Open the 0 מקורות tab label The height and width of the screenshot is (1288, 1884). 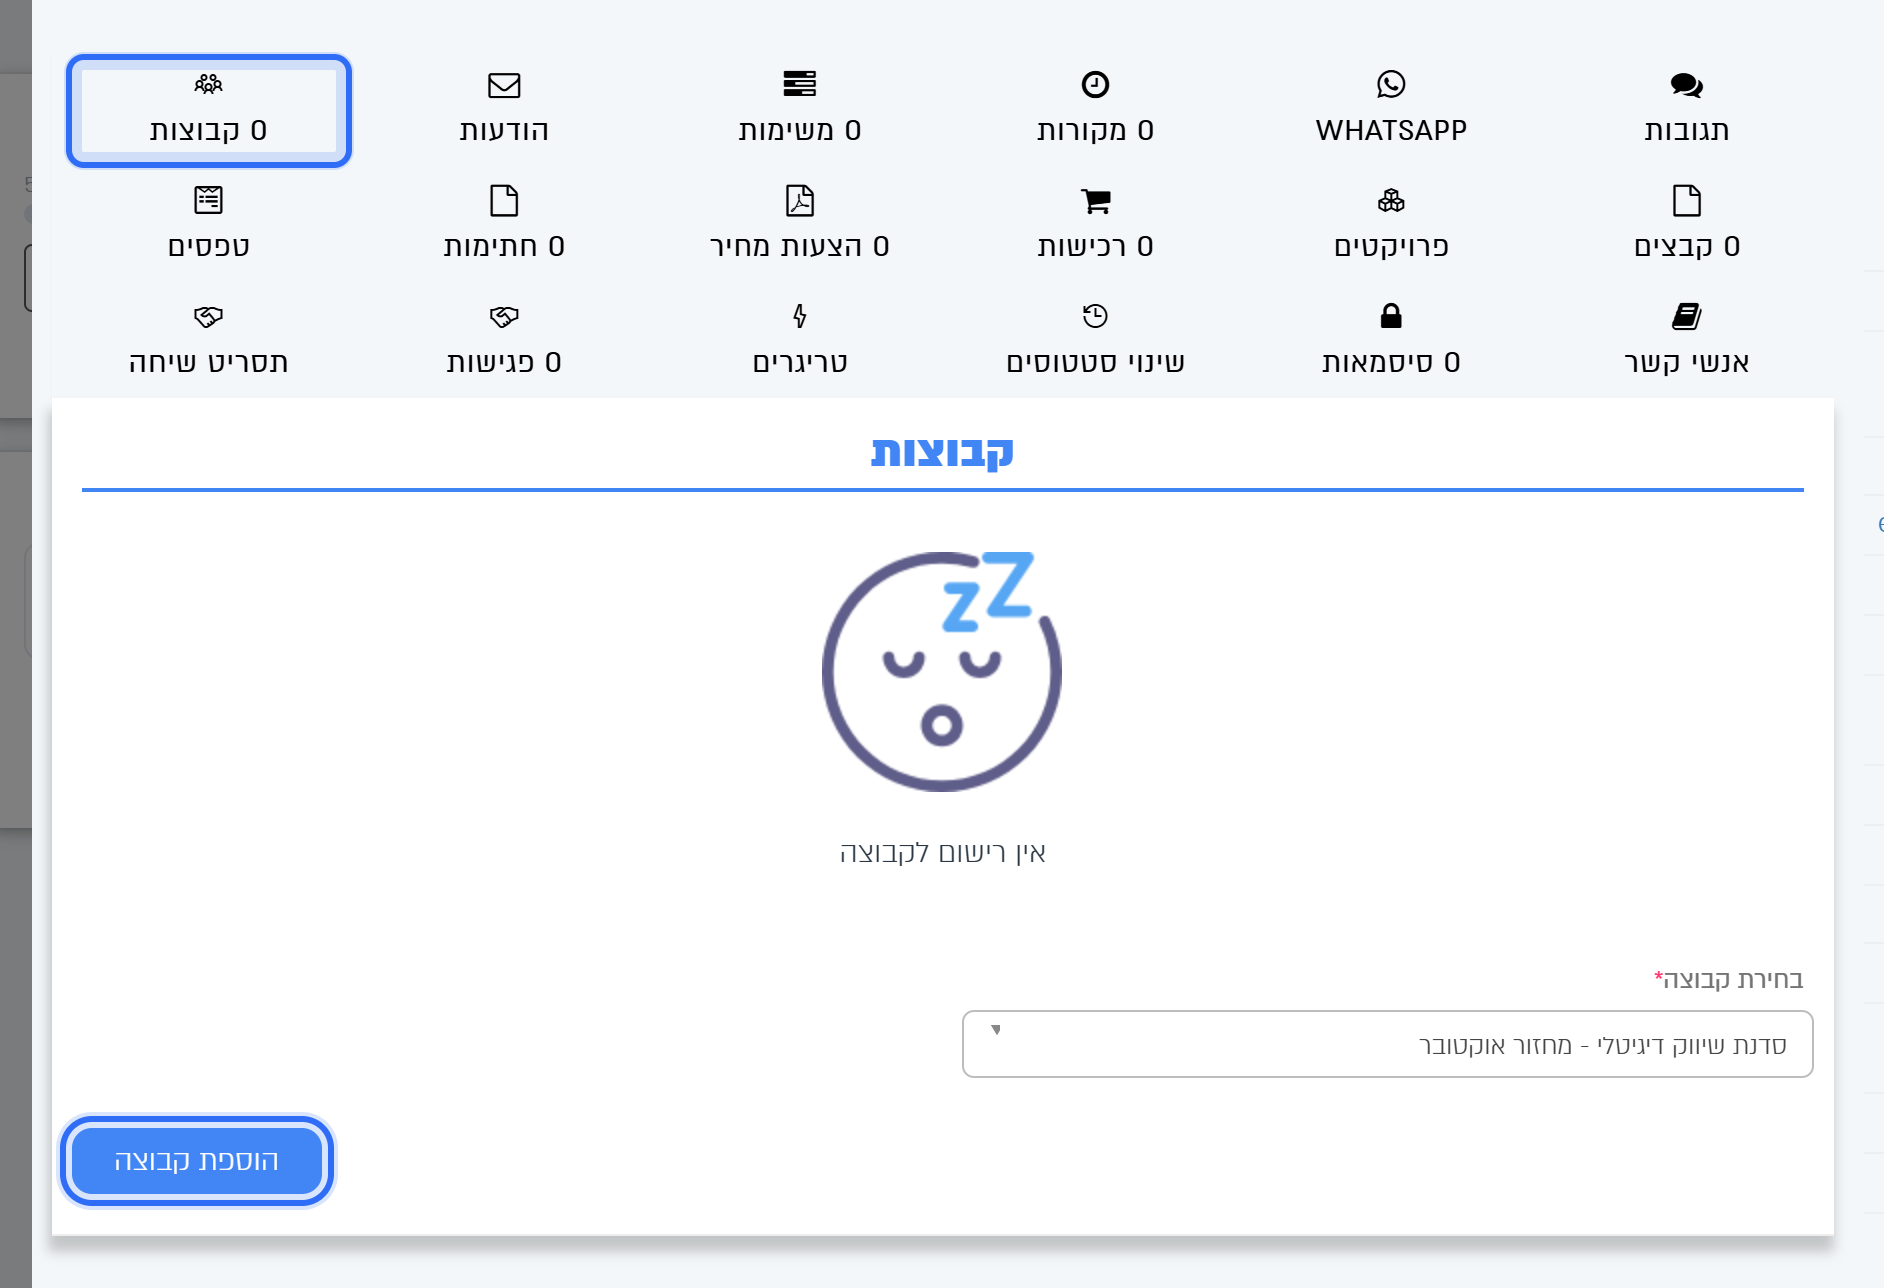pos(1095,130)
